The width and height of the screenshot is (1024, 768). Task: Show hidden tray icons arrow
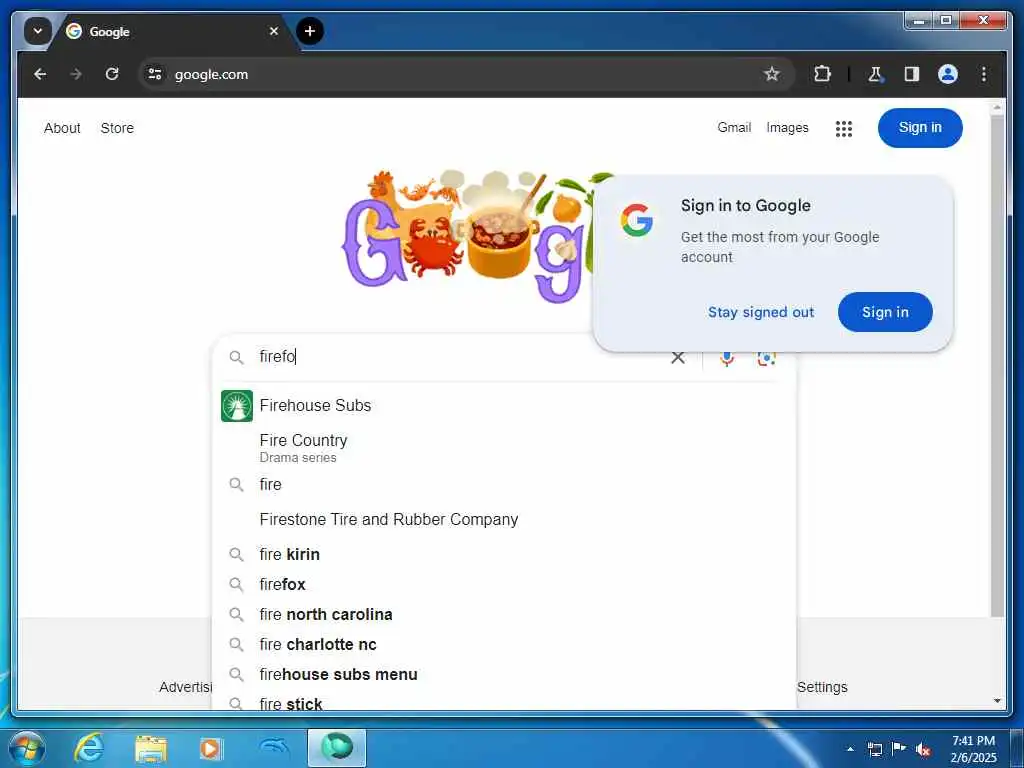coord(850,749)
